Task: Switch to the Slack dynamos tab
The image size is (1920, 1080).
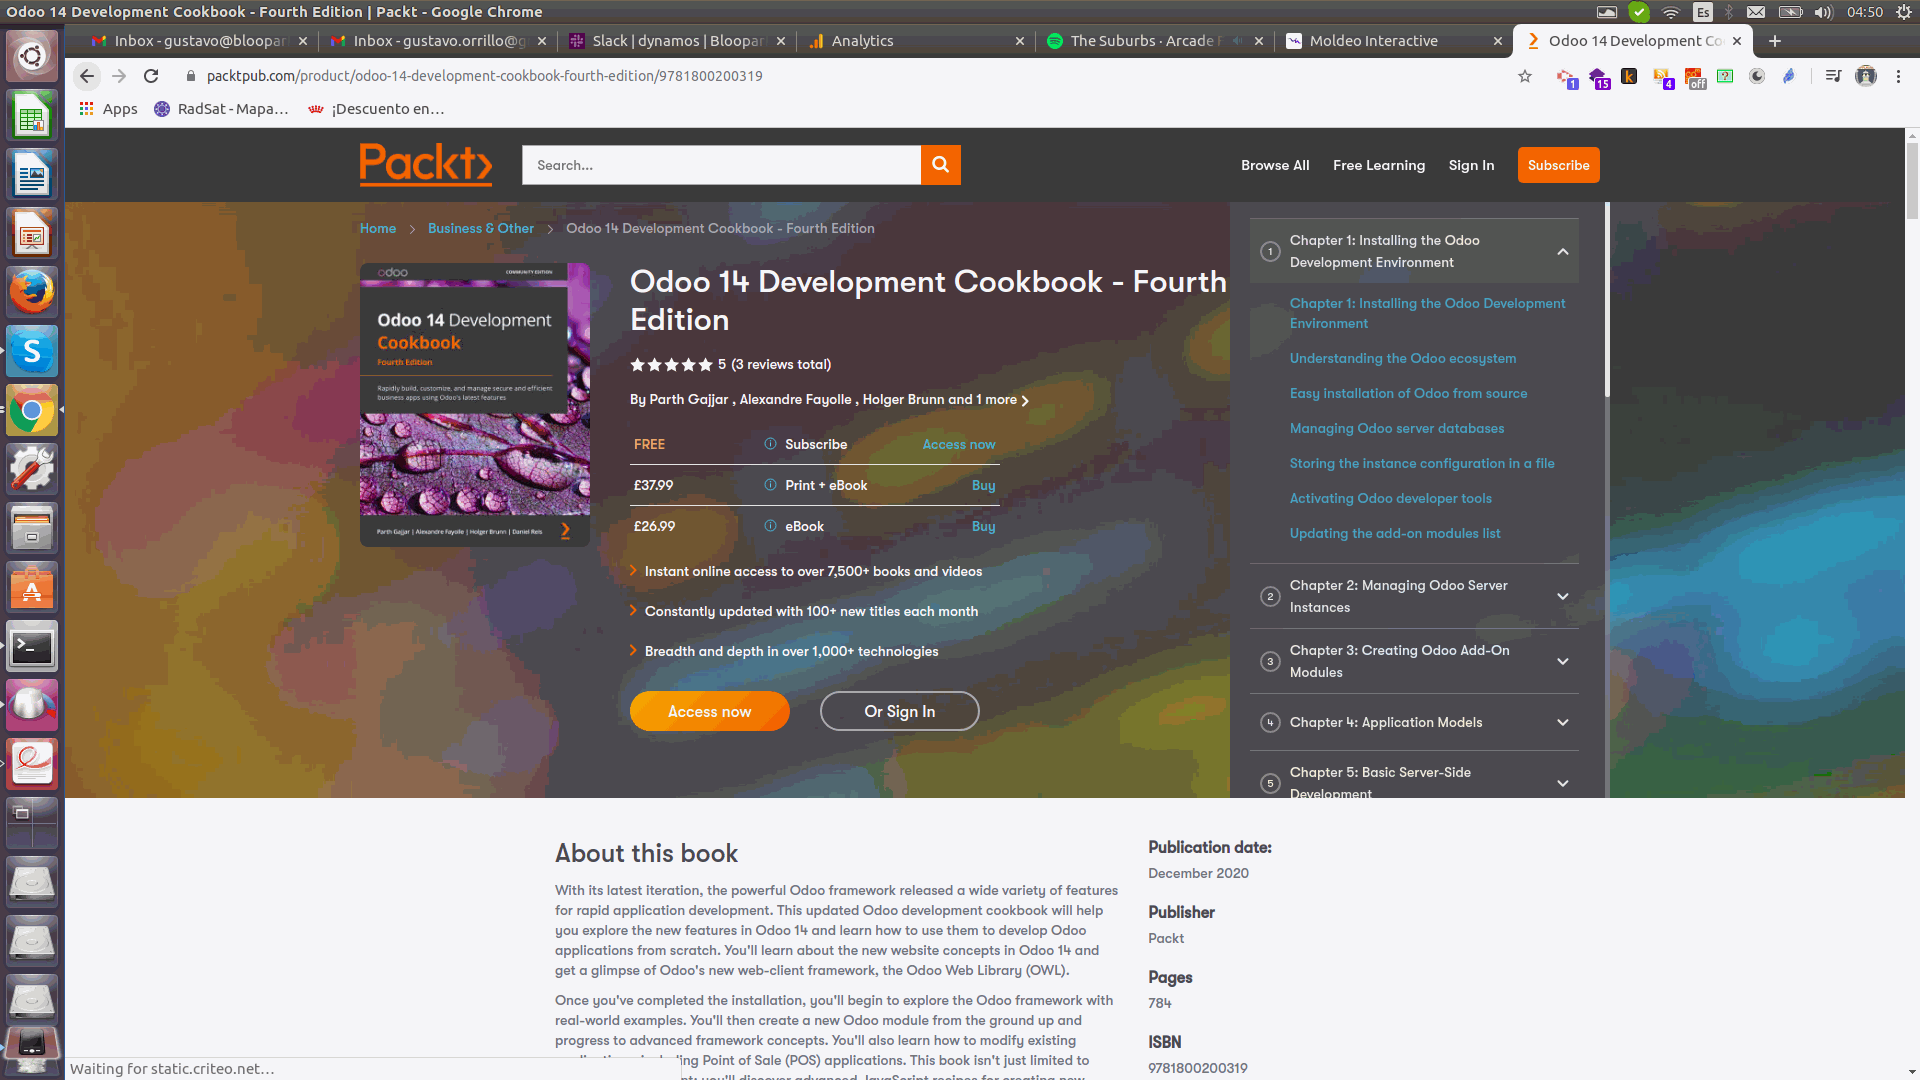Action: point(677,41)
